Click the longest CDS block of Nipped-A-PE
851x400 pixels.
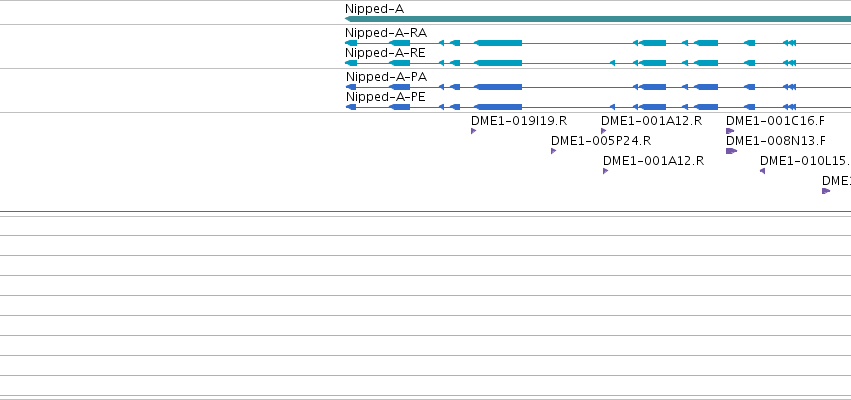click(498, 107)
